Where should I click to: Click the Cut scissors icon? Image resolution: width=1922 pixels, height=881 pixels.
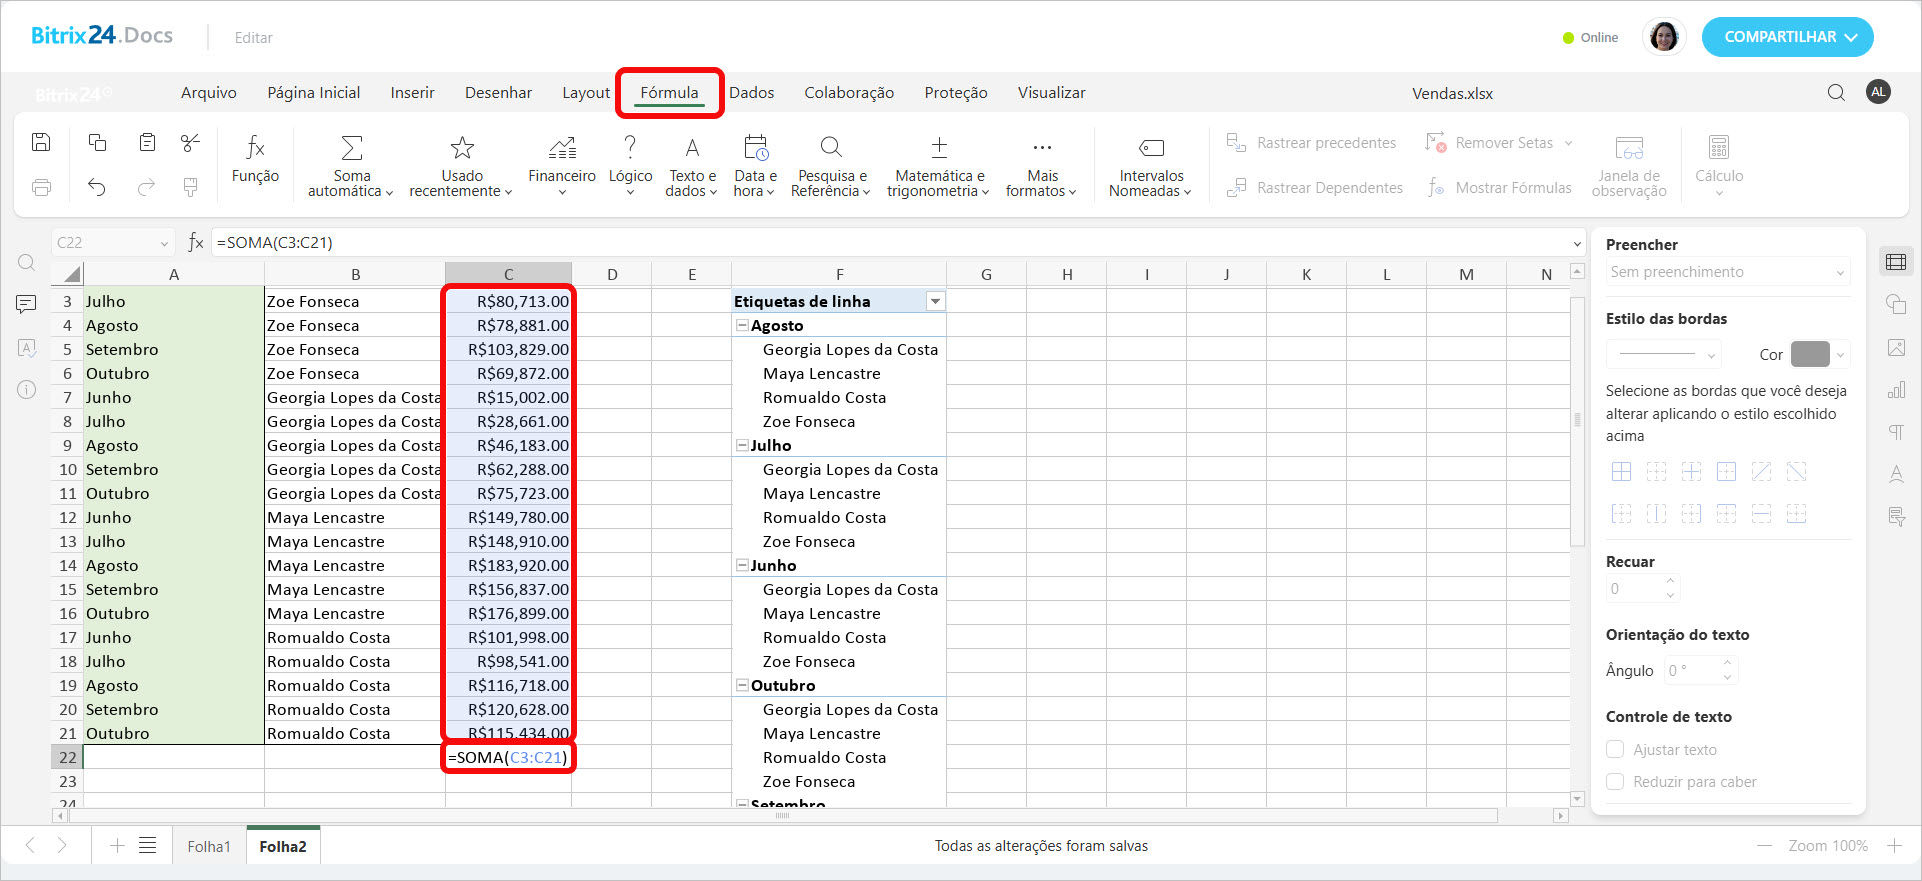(190, 142)
